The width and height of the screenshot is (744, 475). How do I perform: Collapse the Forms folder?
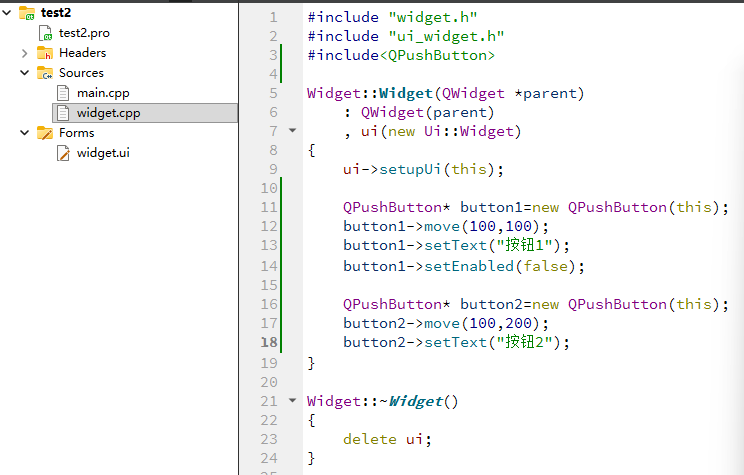pyautogui.click(x=25, y=133)
